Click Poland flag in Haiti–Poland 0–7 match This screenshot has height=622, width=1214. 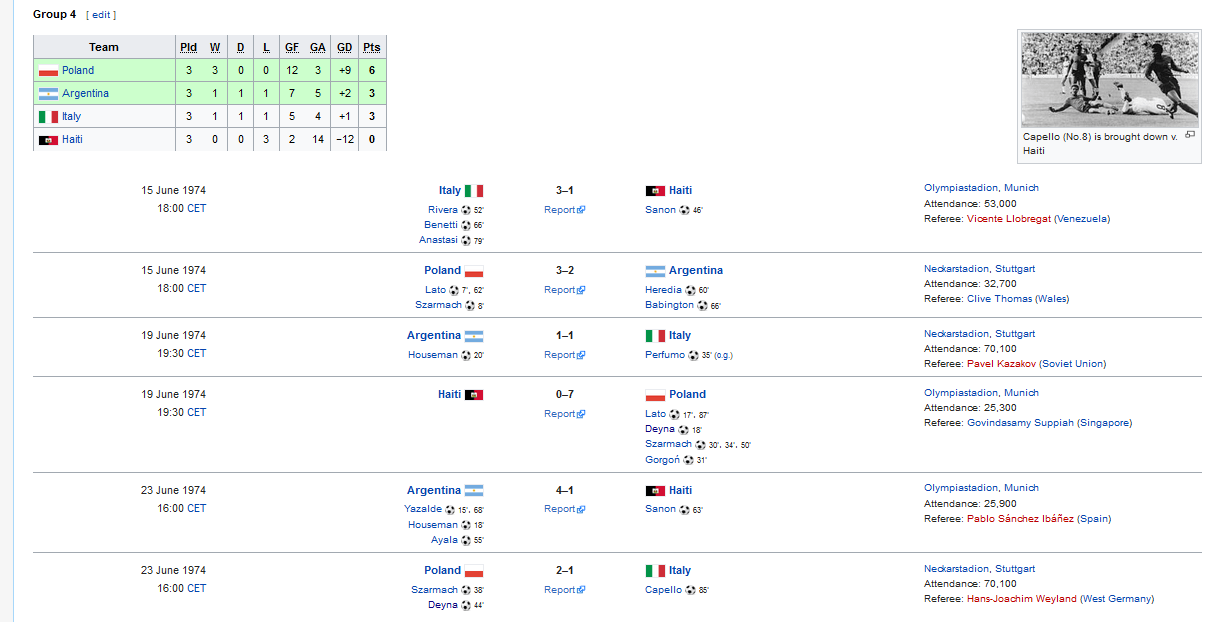[656, 395]
